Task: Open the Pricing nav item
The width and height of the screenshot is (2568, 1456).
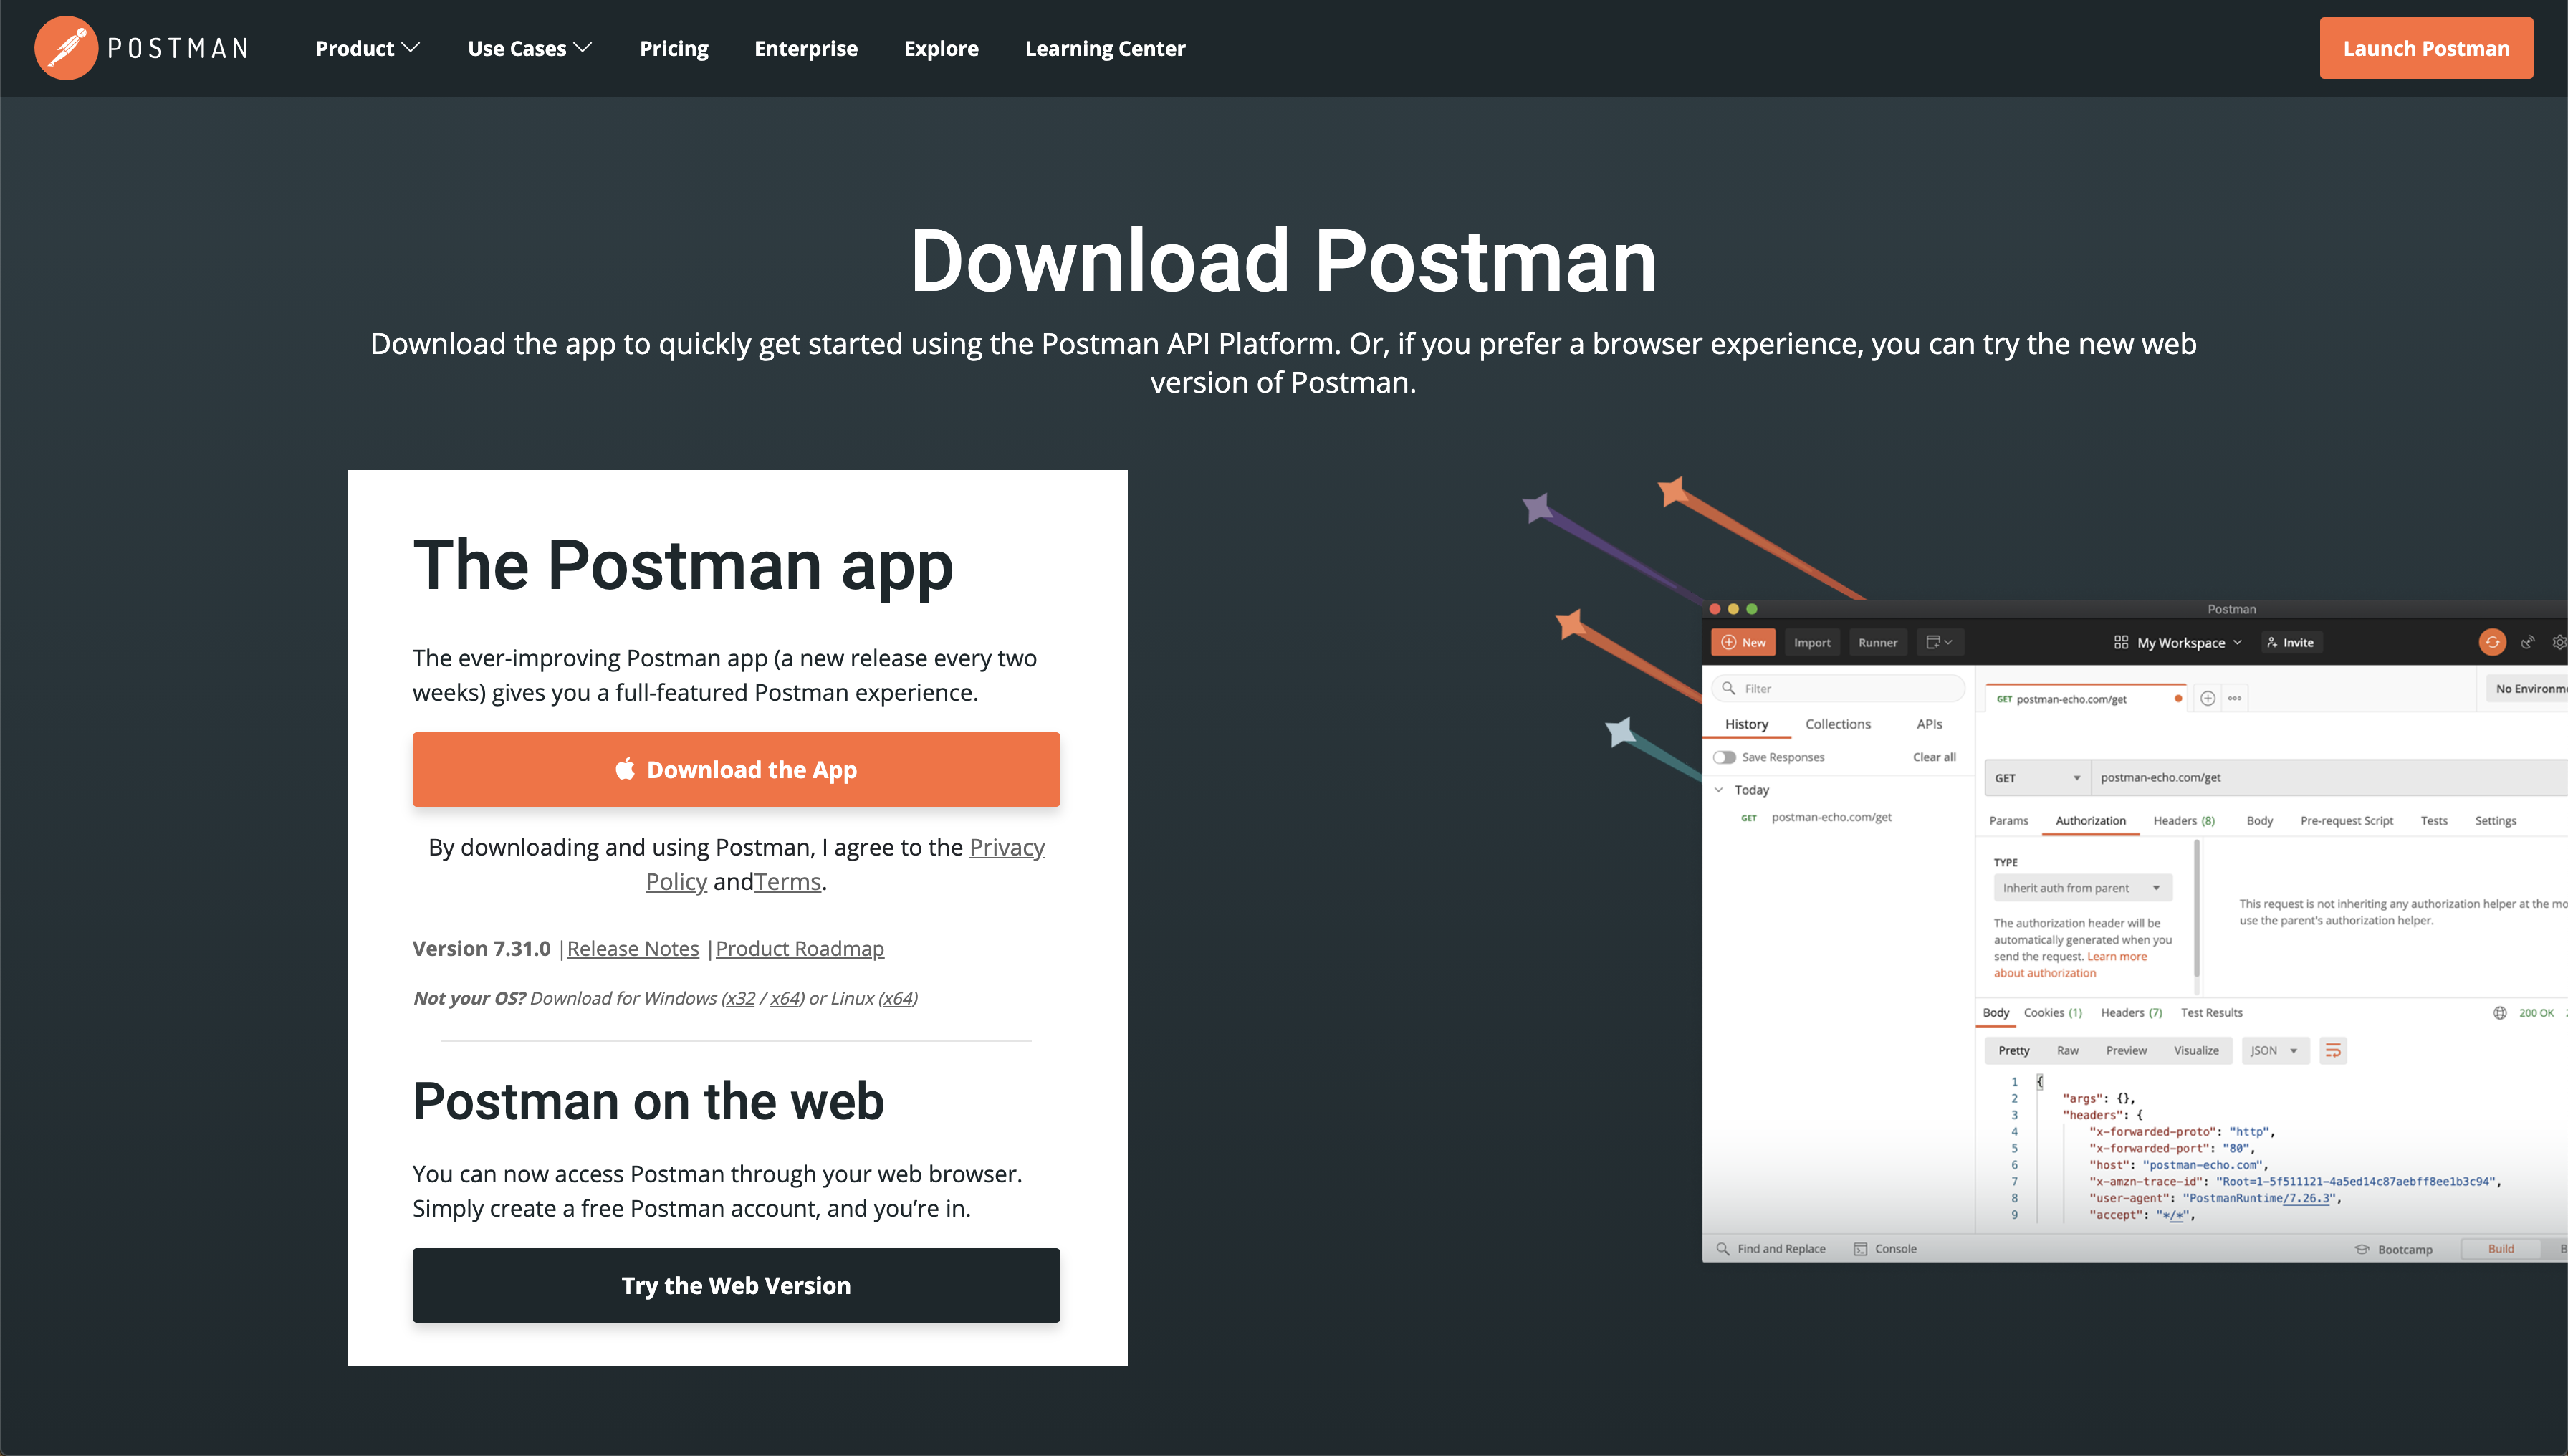Action: coord(673,48)
